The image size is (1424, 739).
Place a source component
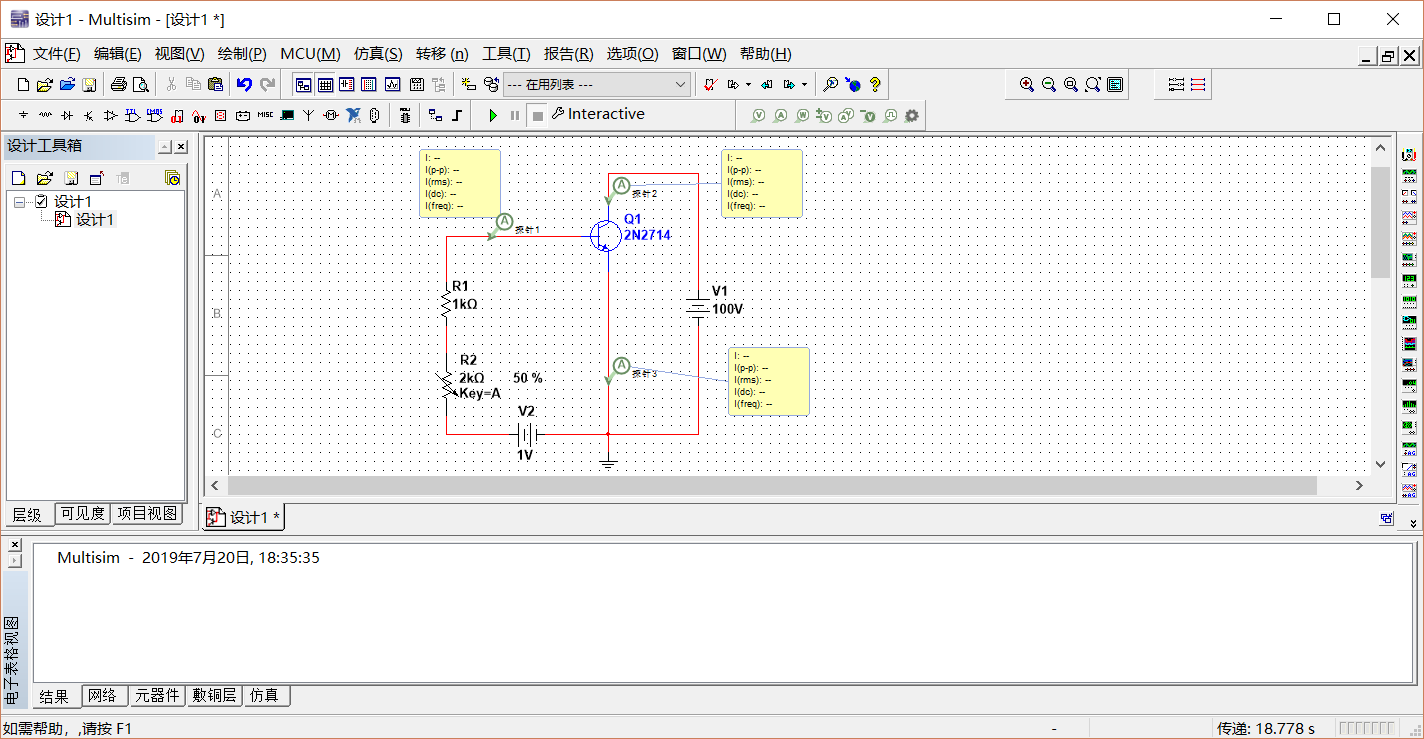24,115
